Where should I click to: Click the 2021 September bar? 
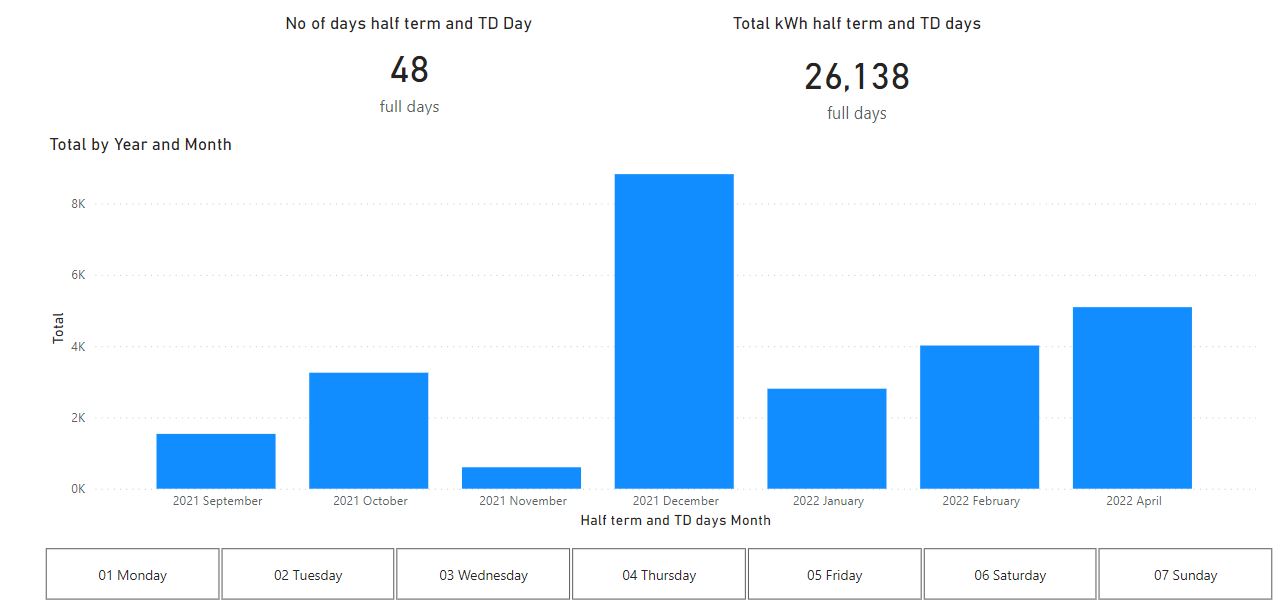point(216,461)
